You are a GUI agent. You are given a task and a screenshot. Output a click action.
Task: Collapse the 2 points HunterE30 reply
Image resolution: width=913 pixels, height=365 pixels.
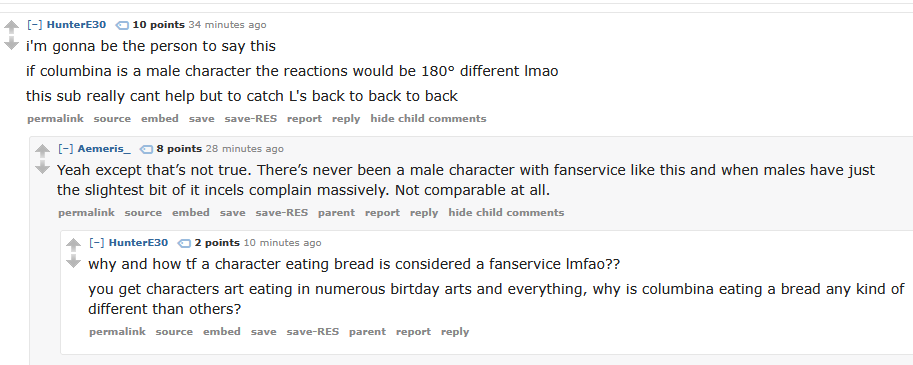tap(97, 243)
